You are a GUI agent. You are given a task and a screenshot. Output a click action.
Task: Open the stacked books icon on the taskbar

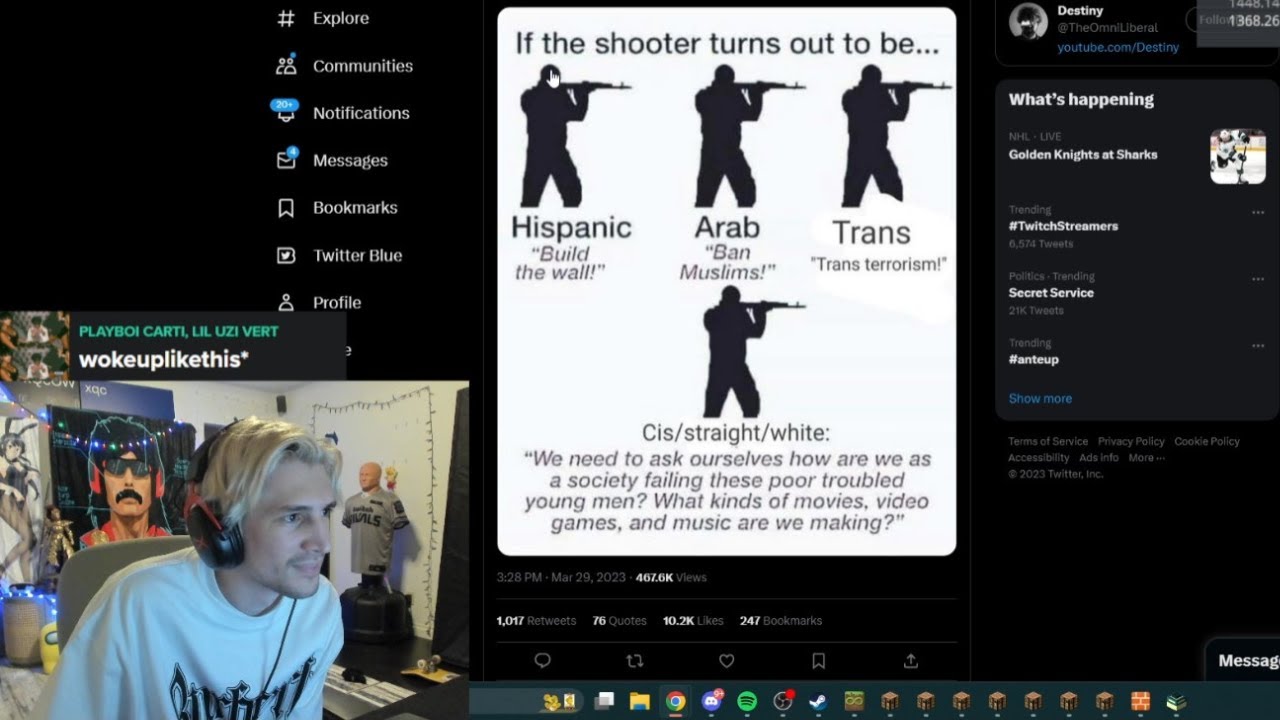pos(1176,702)
